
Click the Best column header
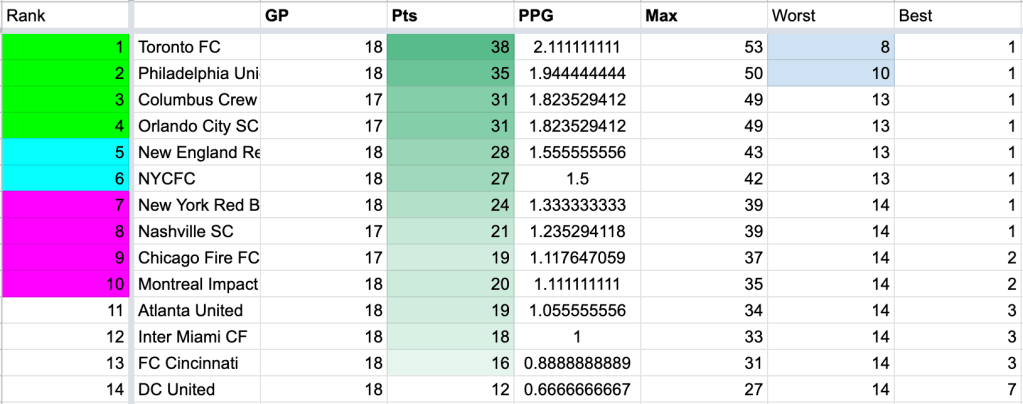(958, 17)
